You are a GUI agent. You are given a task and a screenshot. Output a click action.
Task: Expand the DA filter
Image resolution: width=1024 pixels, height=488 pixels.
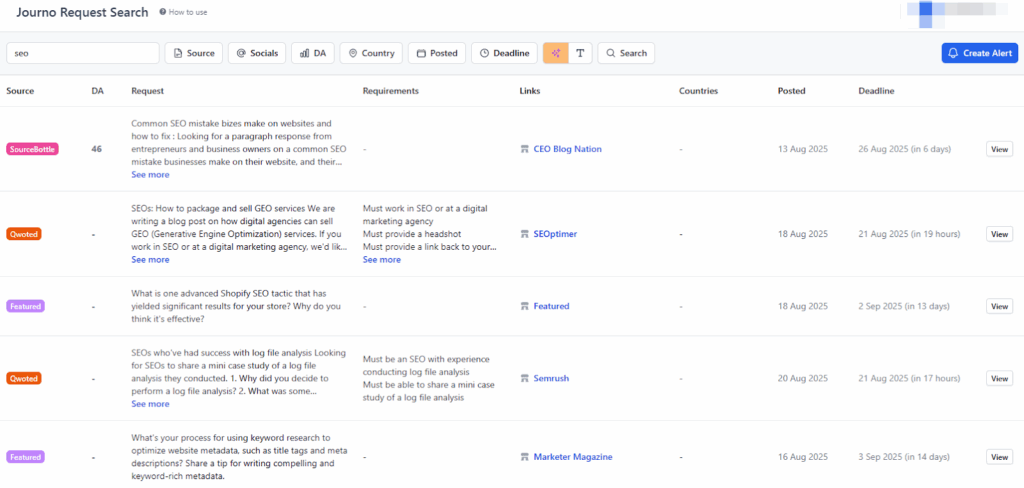tap(313, 53)
